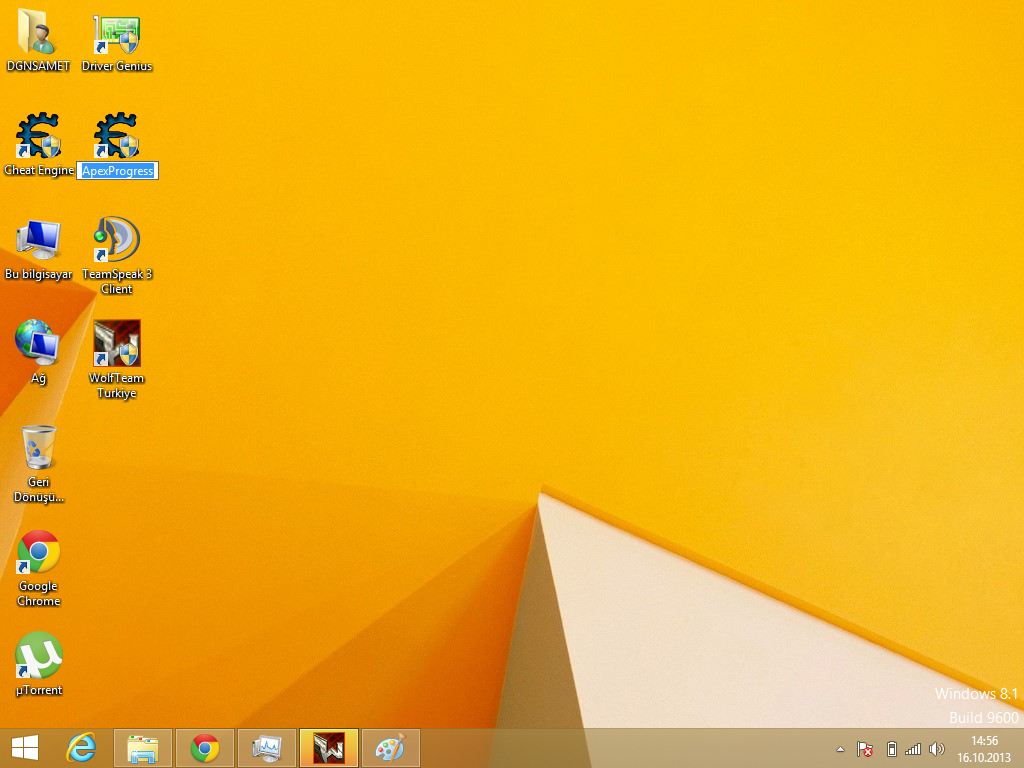Image resolution: width=1024 pixels, height=768 pixels.
Task: Click the ApexProgress rename text field
Action: [118, 171]
